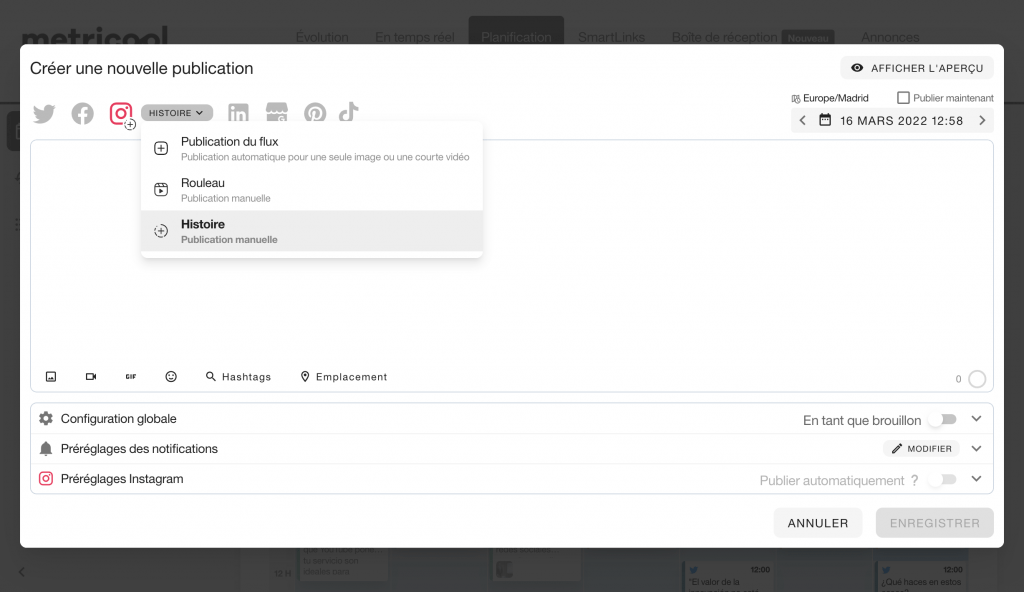
Task: Add a video with the camera icon
Action: click(91, 377)
